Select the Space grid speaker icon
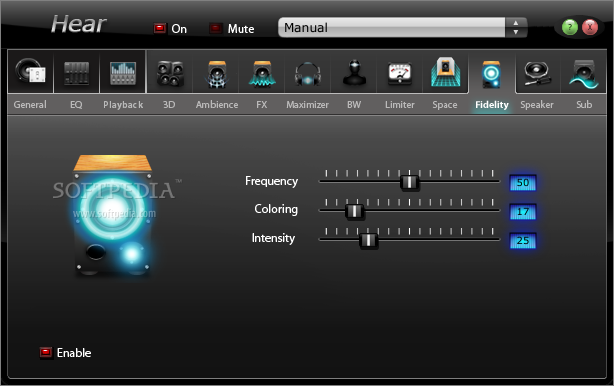This screenshot has height=386, width=614. 445,72
